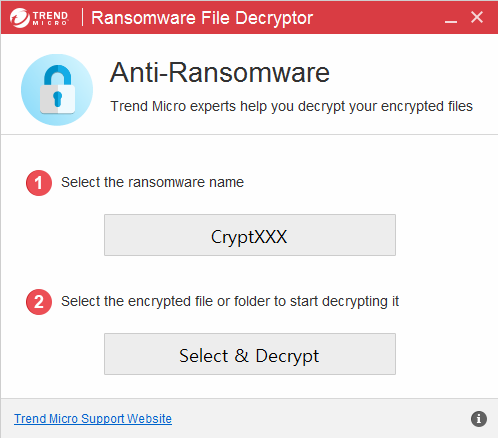This screenshot has width=498, height=438.
Task: Click the Anti-Ransomware heading
Action: (220, 72)
